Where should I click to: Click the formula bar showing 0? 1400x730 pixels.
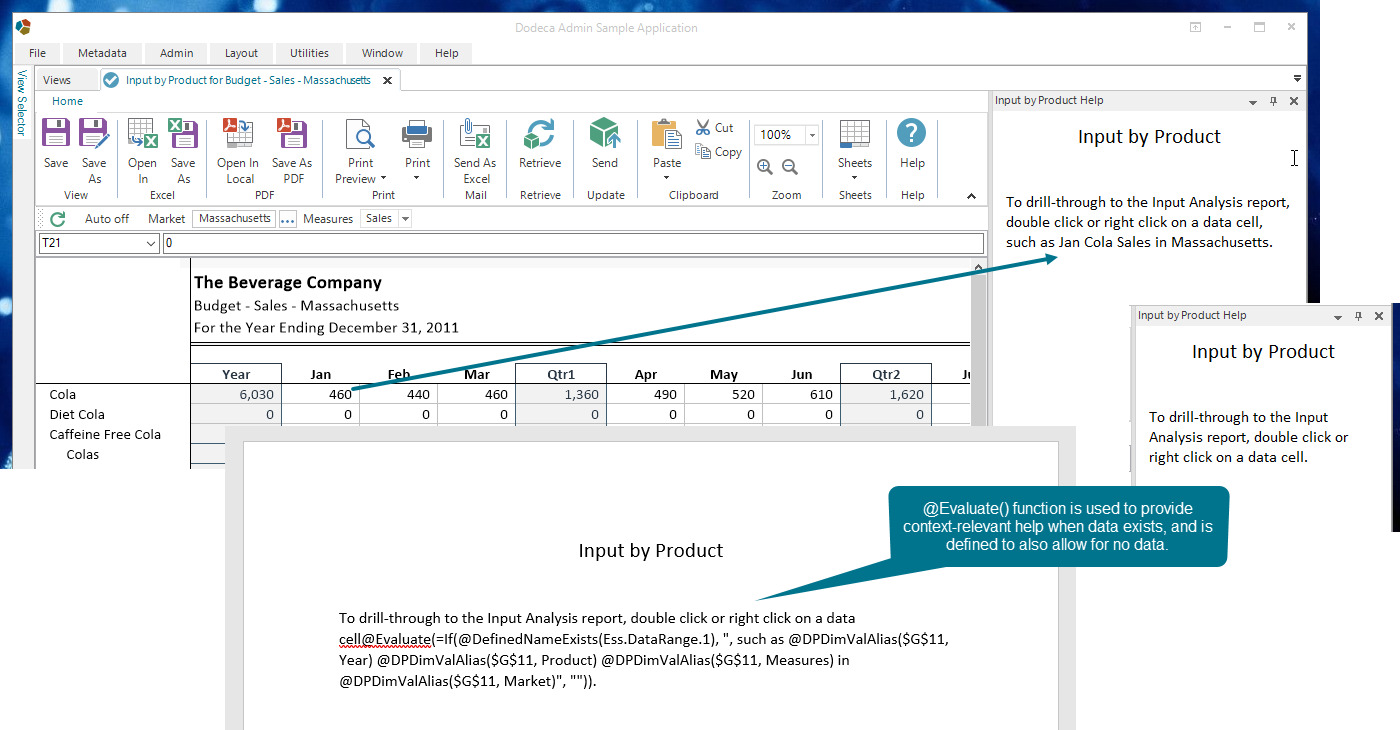[x=573, y=243]
